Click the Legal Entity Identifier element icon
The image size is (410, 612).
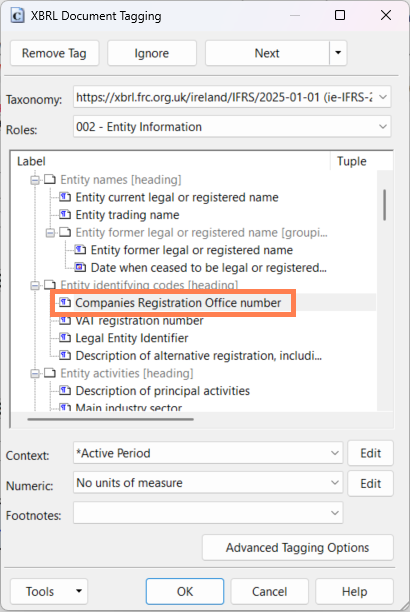(65, 338)
